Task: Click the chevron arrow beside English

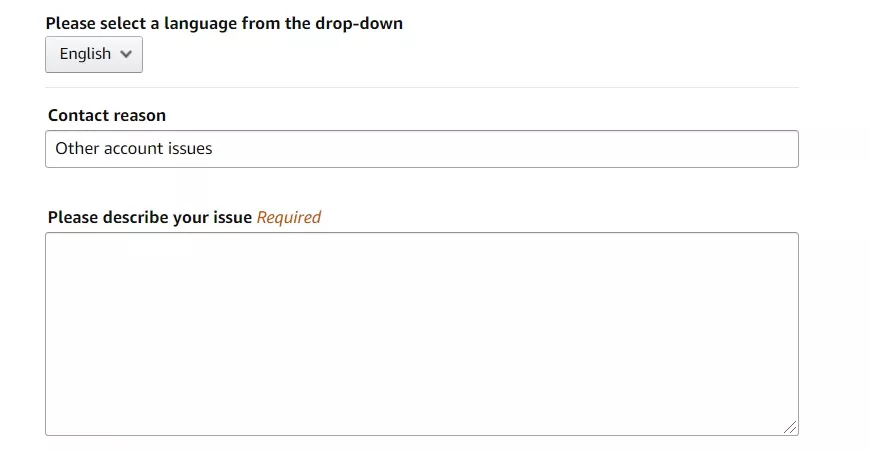Action: pyautogui.click(x=126, y=55)
